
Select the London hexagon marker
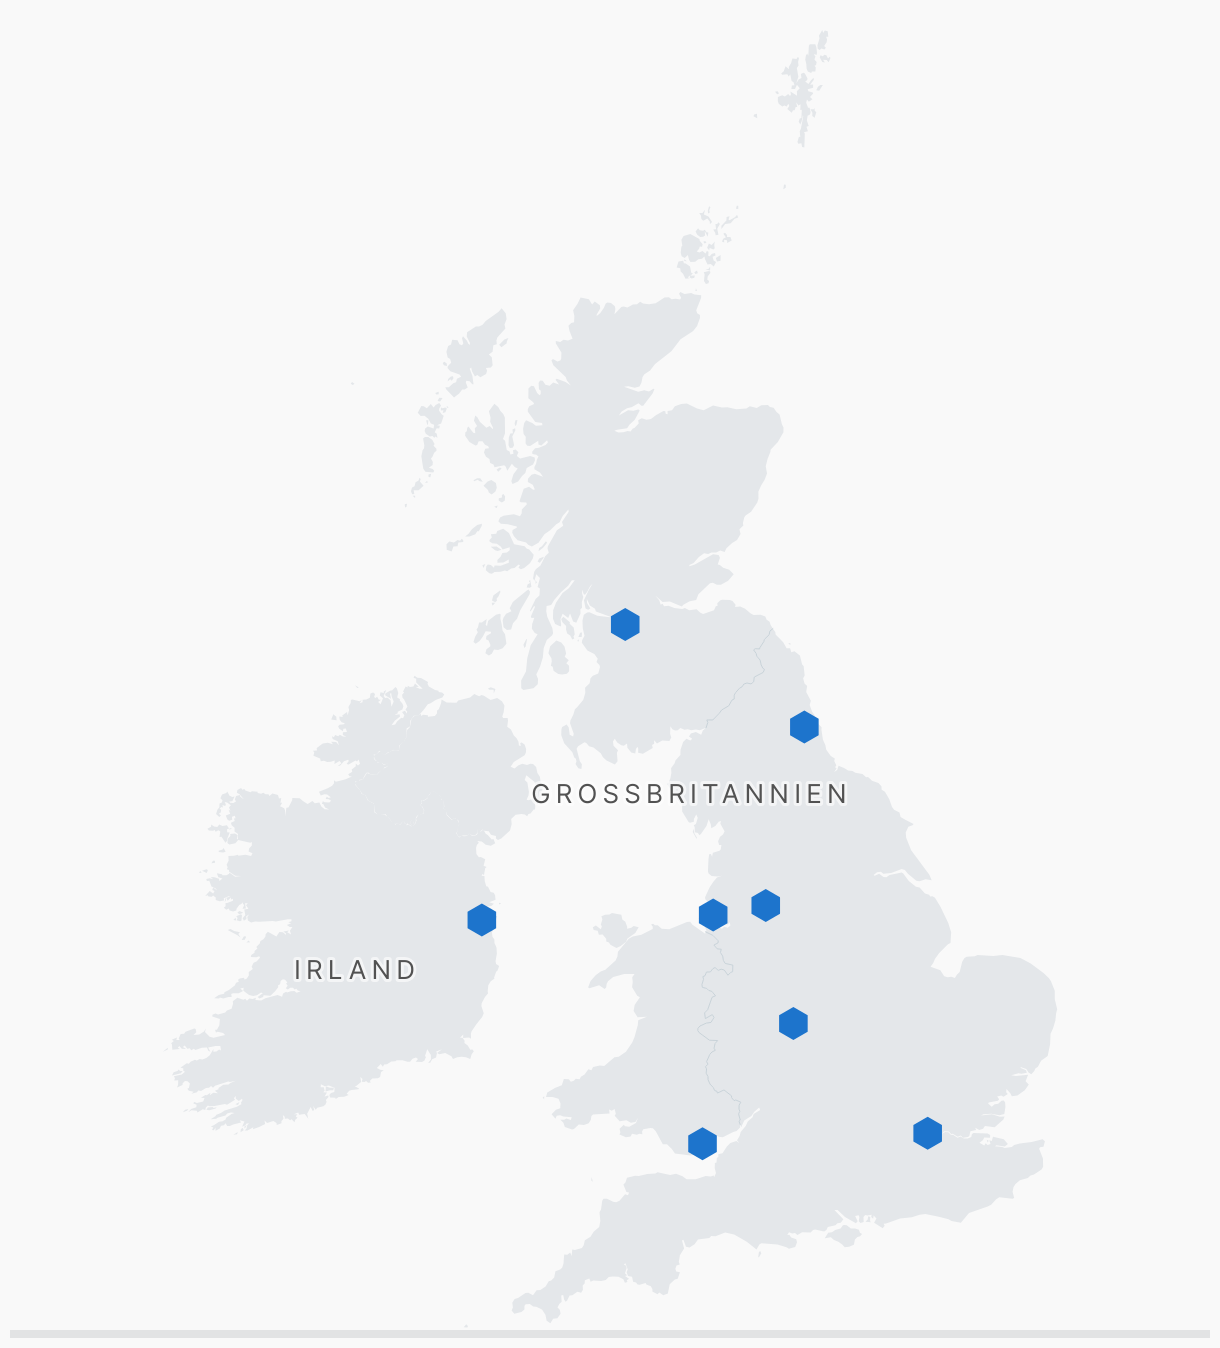(927, 1133)
